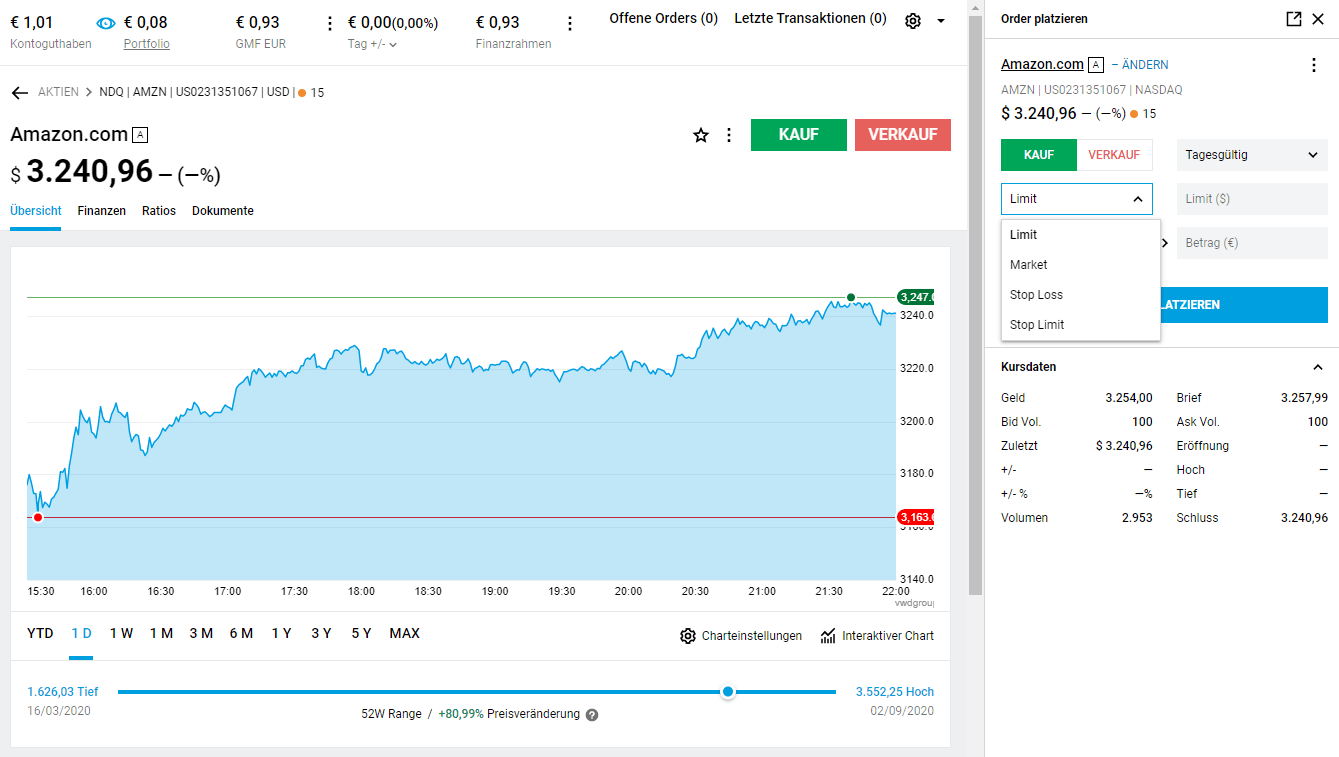This screenshot has height=757, width=1339.
Task: Click the Betrag (€) input field
Action: point(1252,243)
